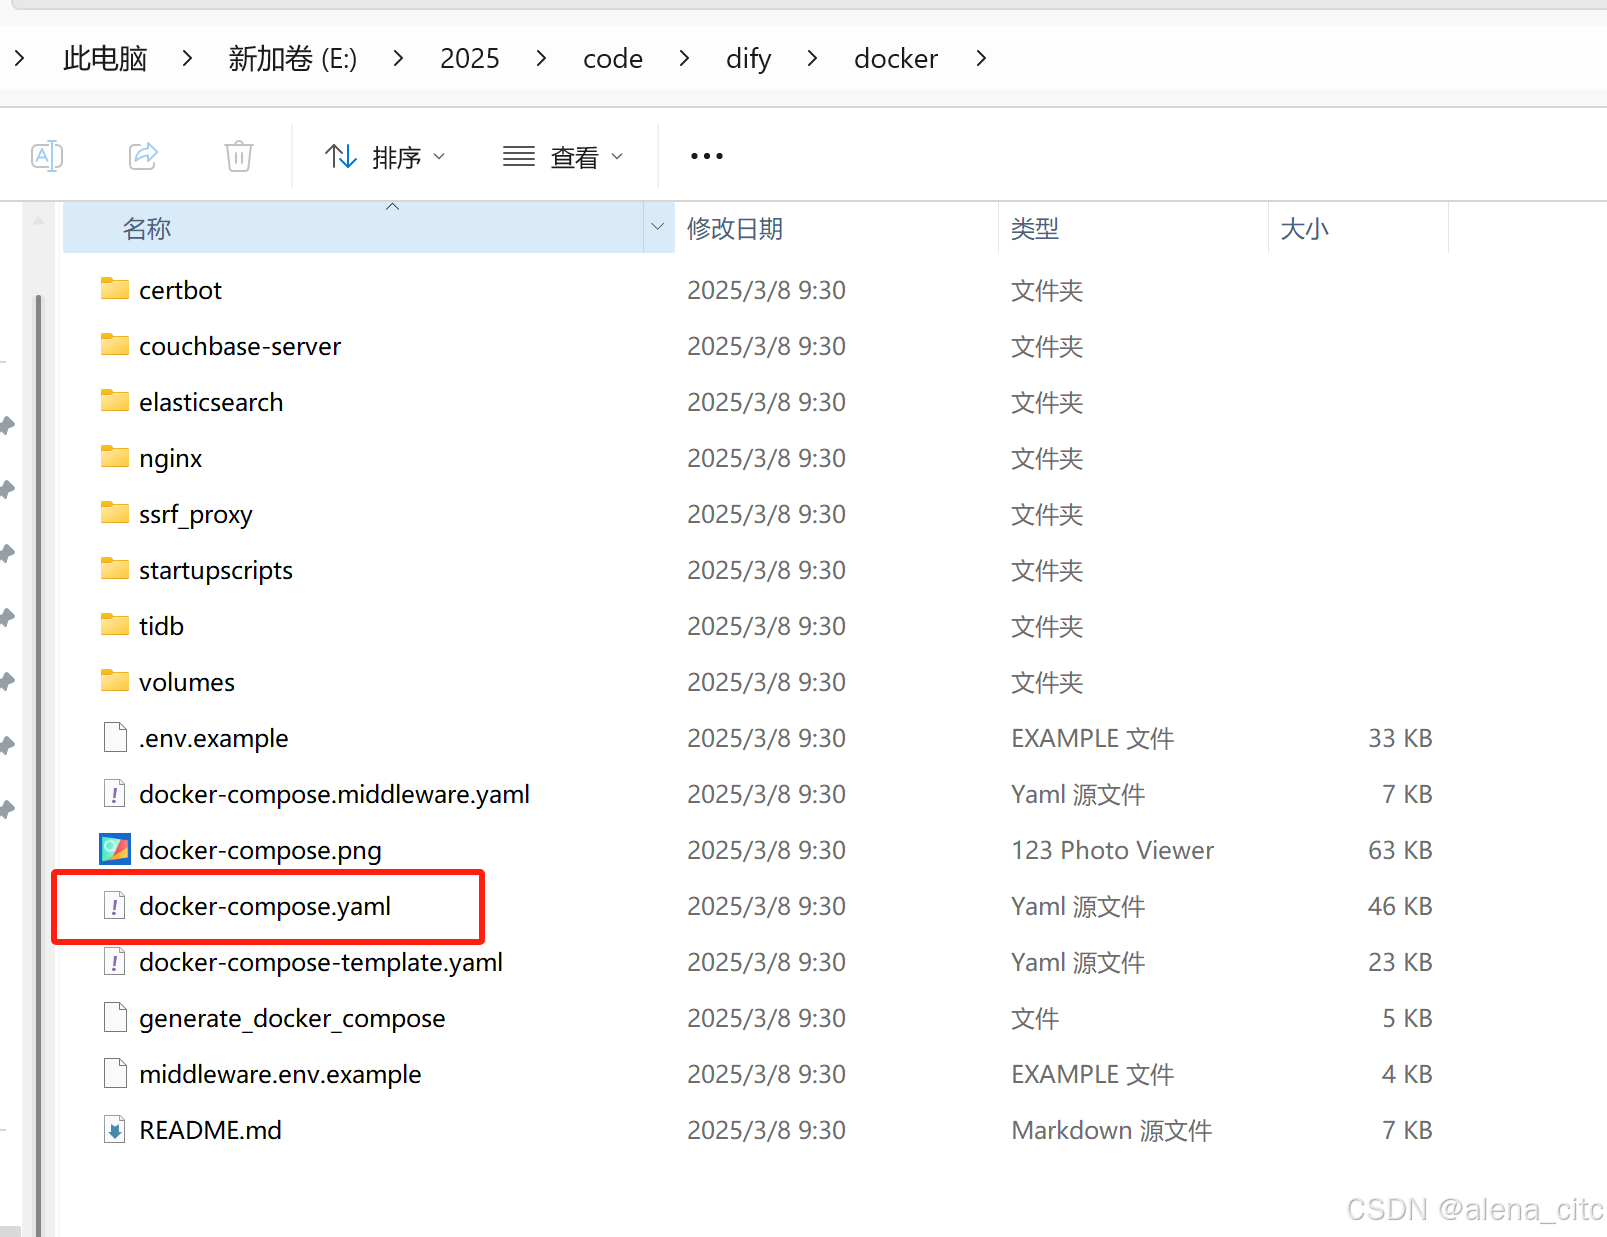
Task: Select the nginx folder icon
Action: point(115,457)
